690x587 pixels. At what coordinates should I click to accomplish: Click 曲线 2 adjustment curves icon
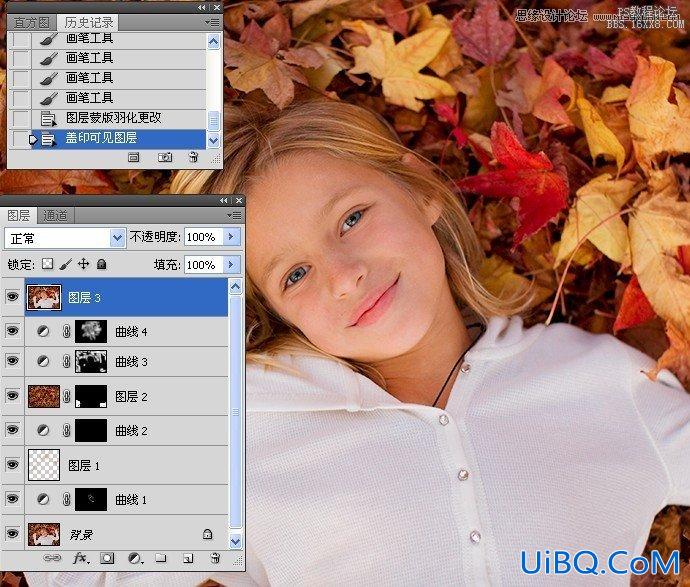pos(43,430)
